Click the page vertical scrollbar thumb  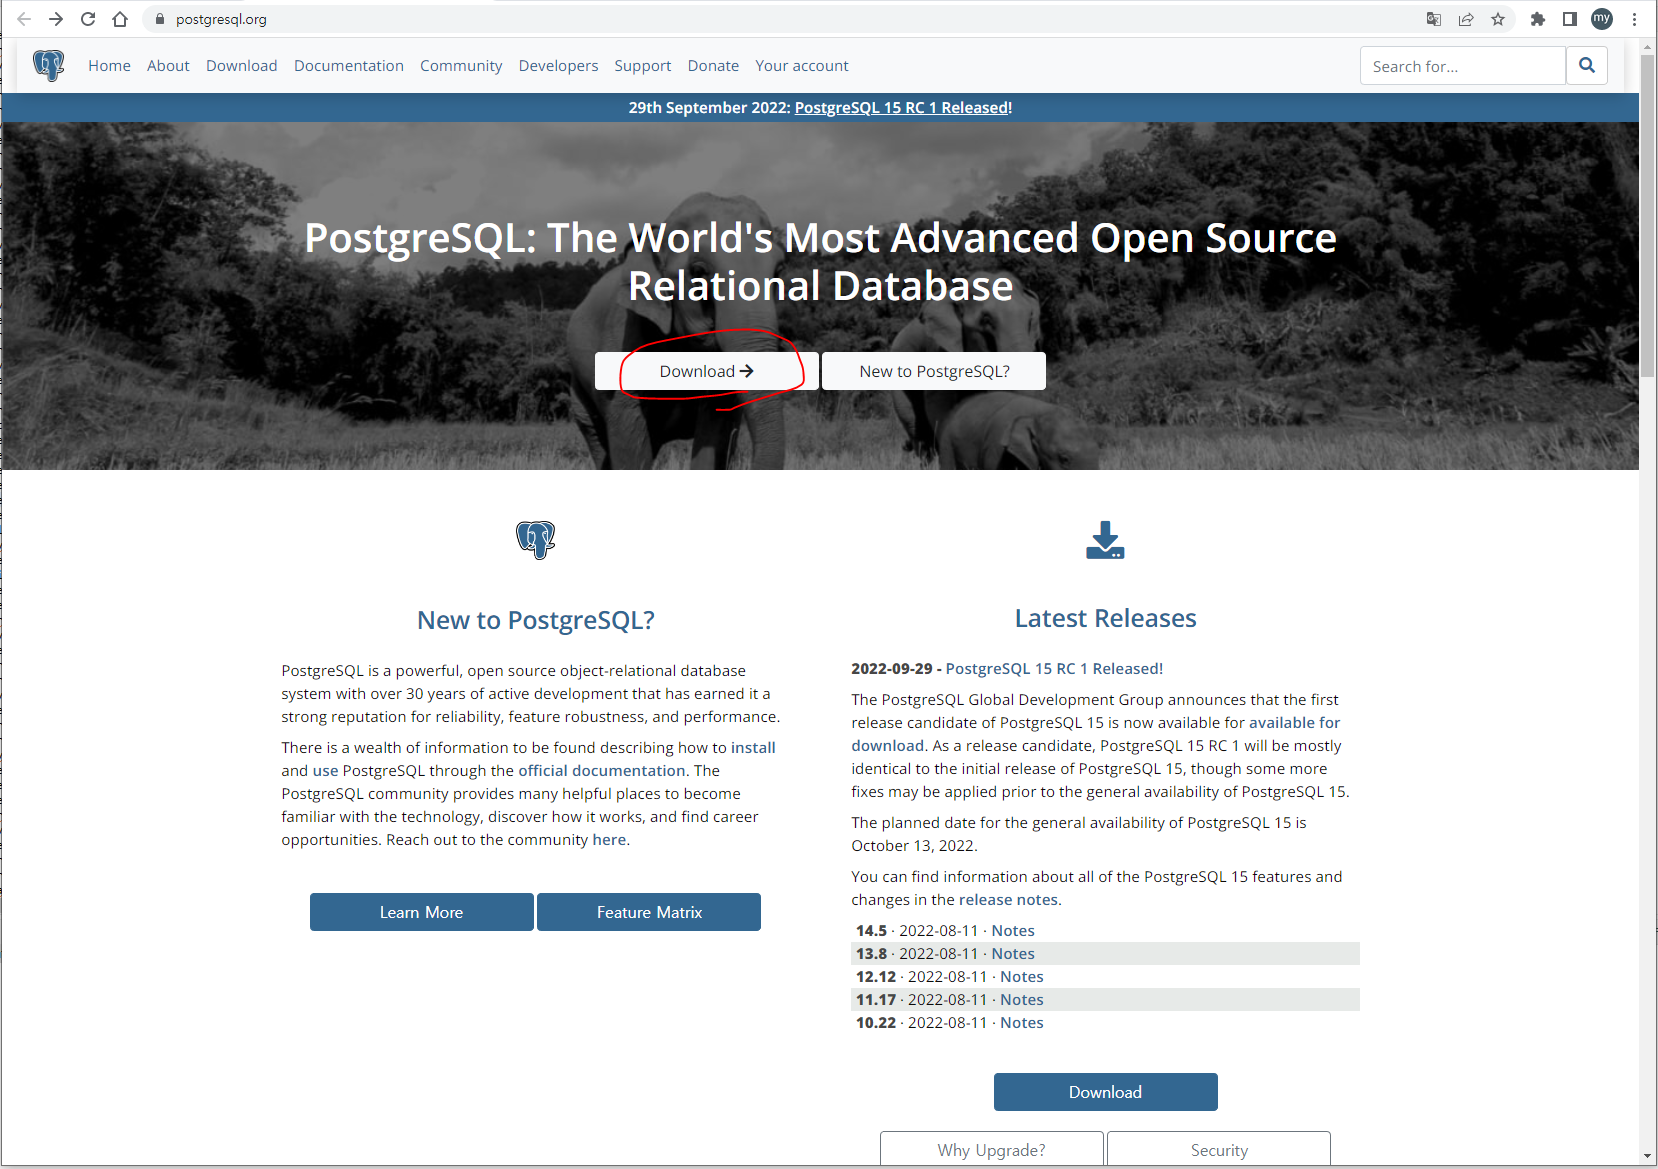pyautogui.click(x=1648, y=216)
